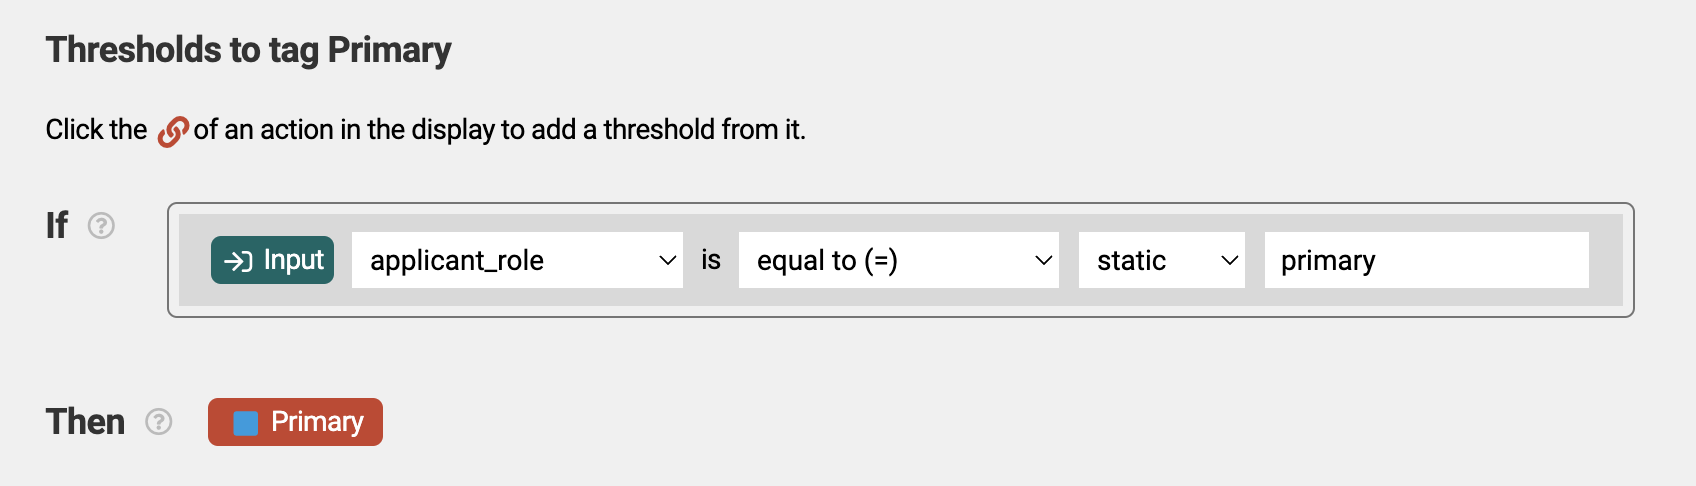Click the "is" text between selectors
The image size is (1696, 486).
[x=711, y=260]
